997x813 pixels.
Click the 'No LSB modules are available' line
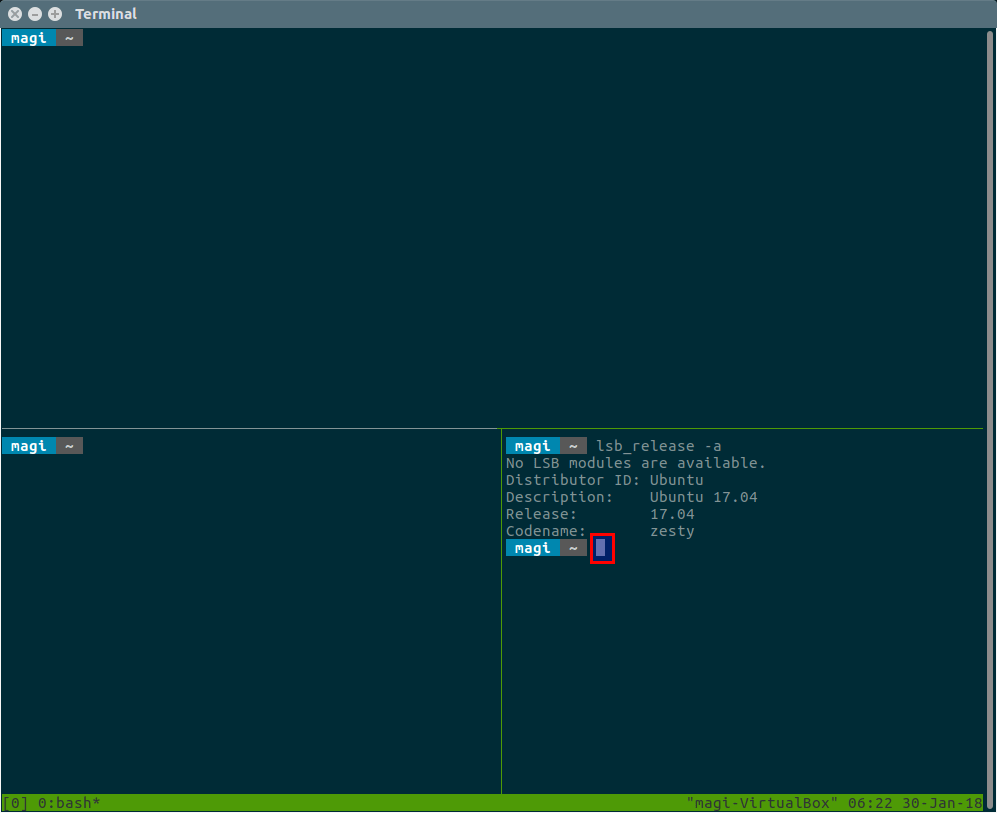tap(635, 463)
